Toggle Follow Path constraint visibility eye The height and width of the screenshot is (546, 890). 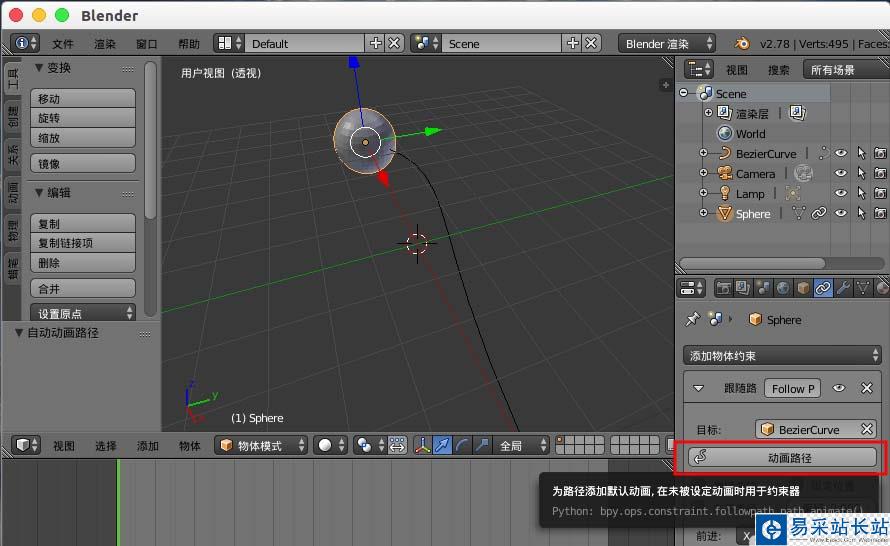pos(839,388)
